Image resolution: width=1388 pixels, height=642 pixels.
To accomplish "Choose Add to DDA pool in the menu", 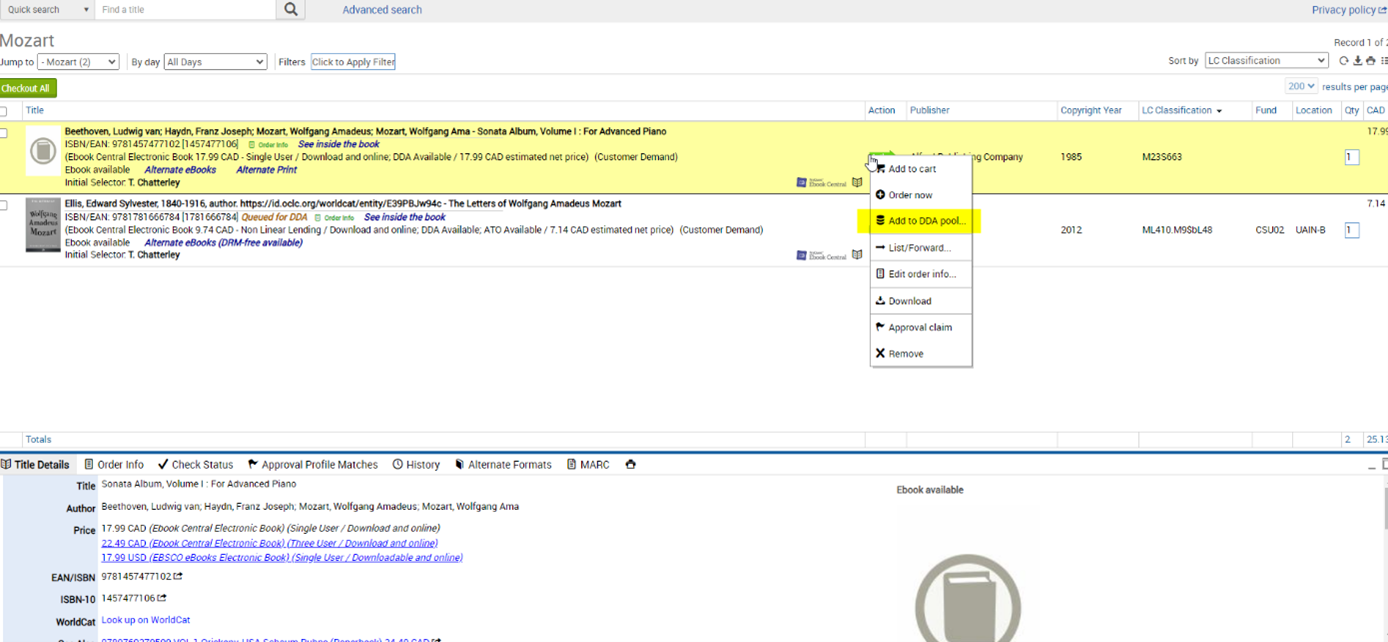I will coord(921,221).
